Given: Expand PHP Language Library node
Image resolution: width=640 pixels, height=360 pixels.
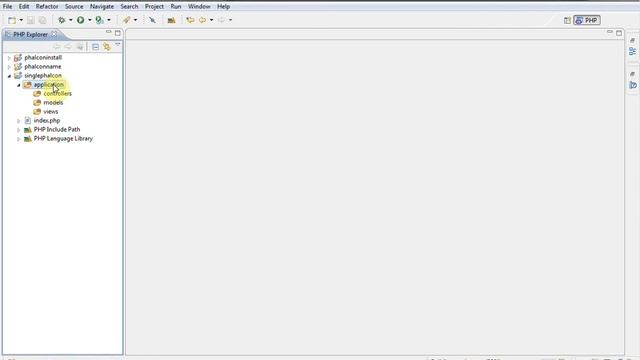Looking at the screenshot, I should coord(18,139).
